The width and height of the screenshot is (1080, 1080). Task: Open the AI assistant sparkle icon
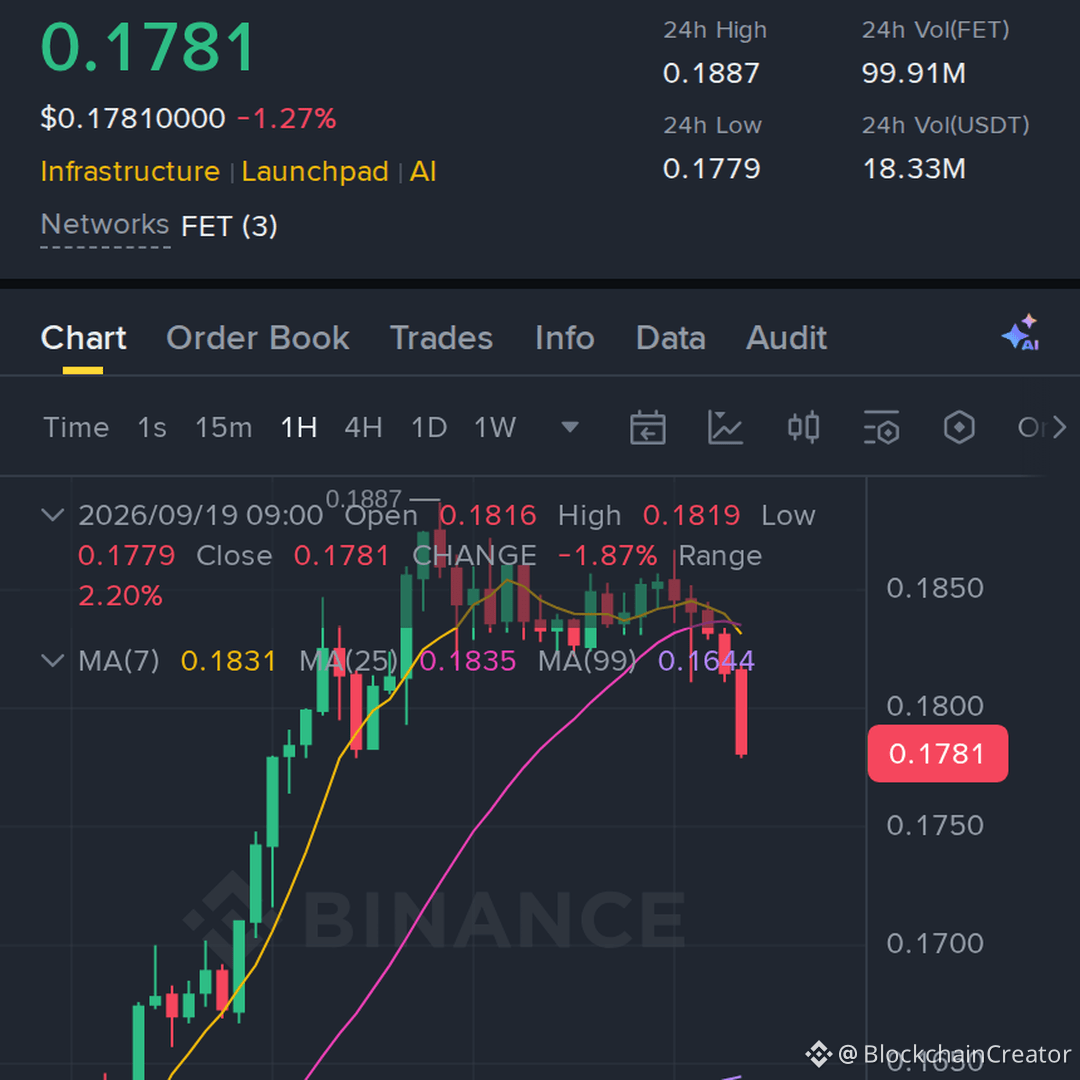pyautogui.click(x=1021, y=333)
